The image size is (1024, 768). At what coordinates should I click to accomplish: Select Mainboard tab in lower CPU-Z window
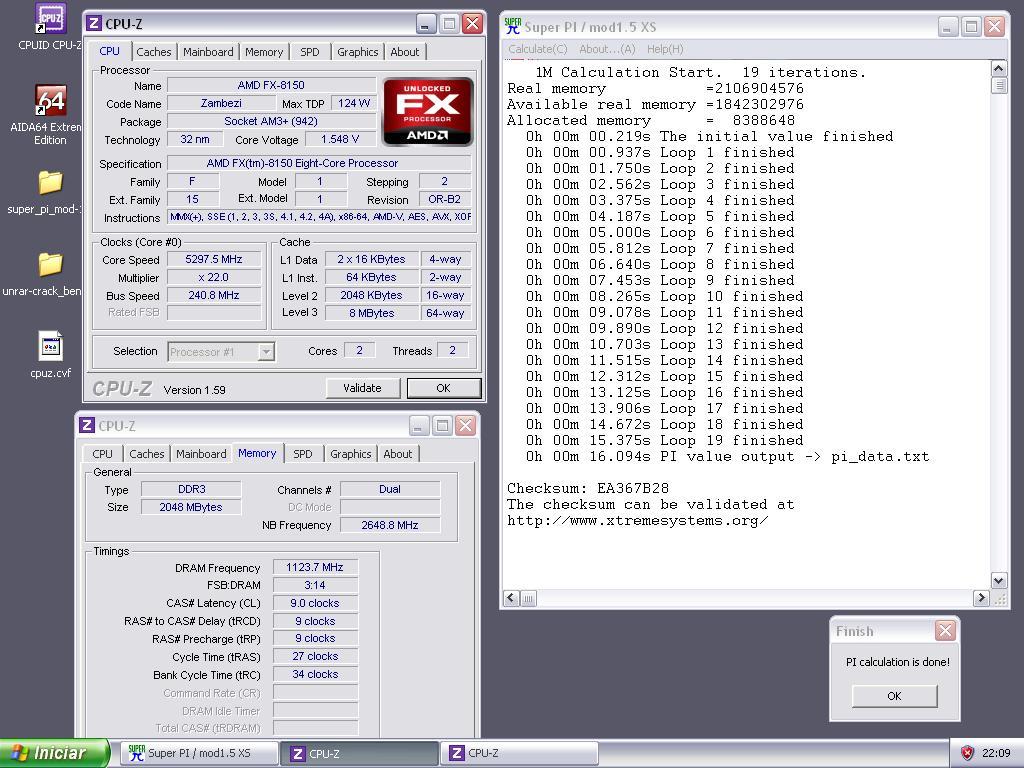pos(201,453)
